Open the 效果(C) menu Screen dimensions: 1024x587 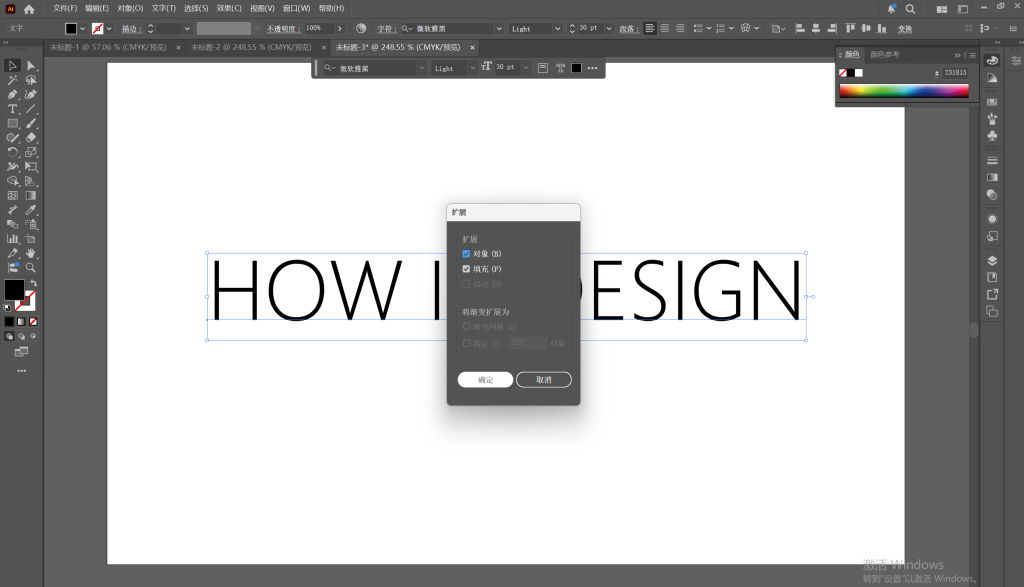click(x=229, y=8)
